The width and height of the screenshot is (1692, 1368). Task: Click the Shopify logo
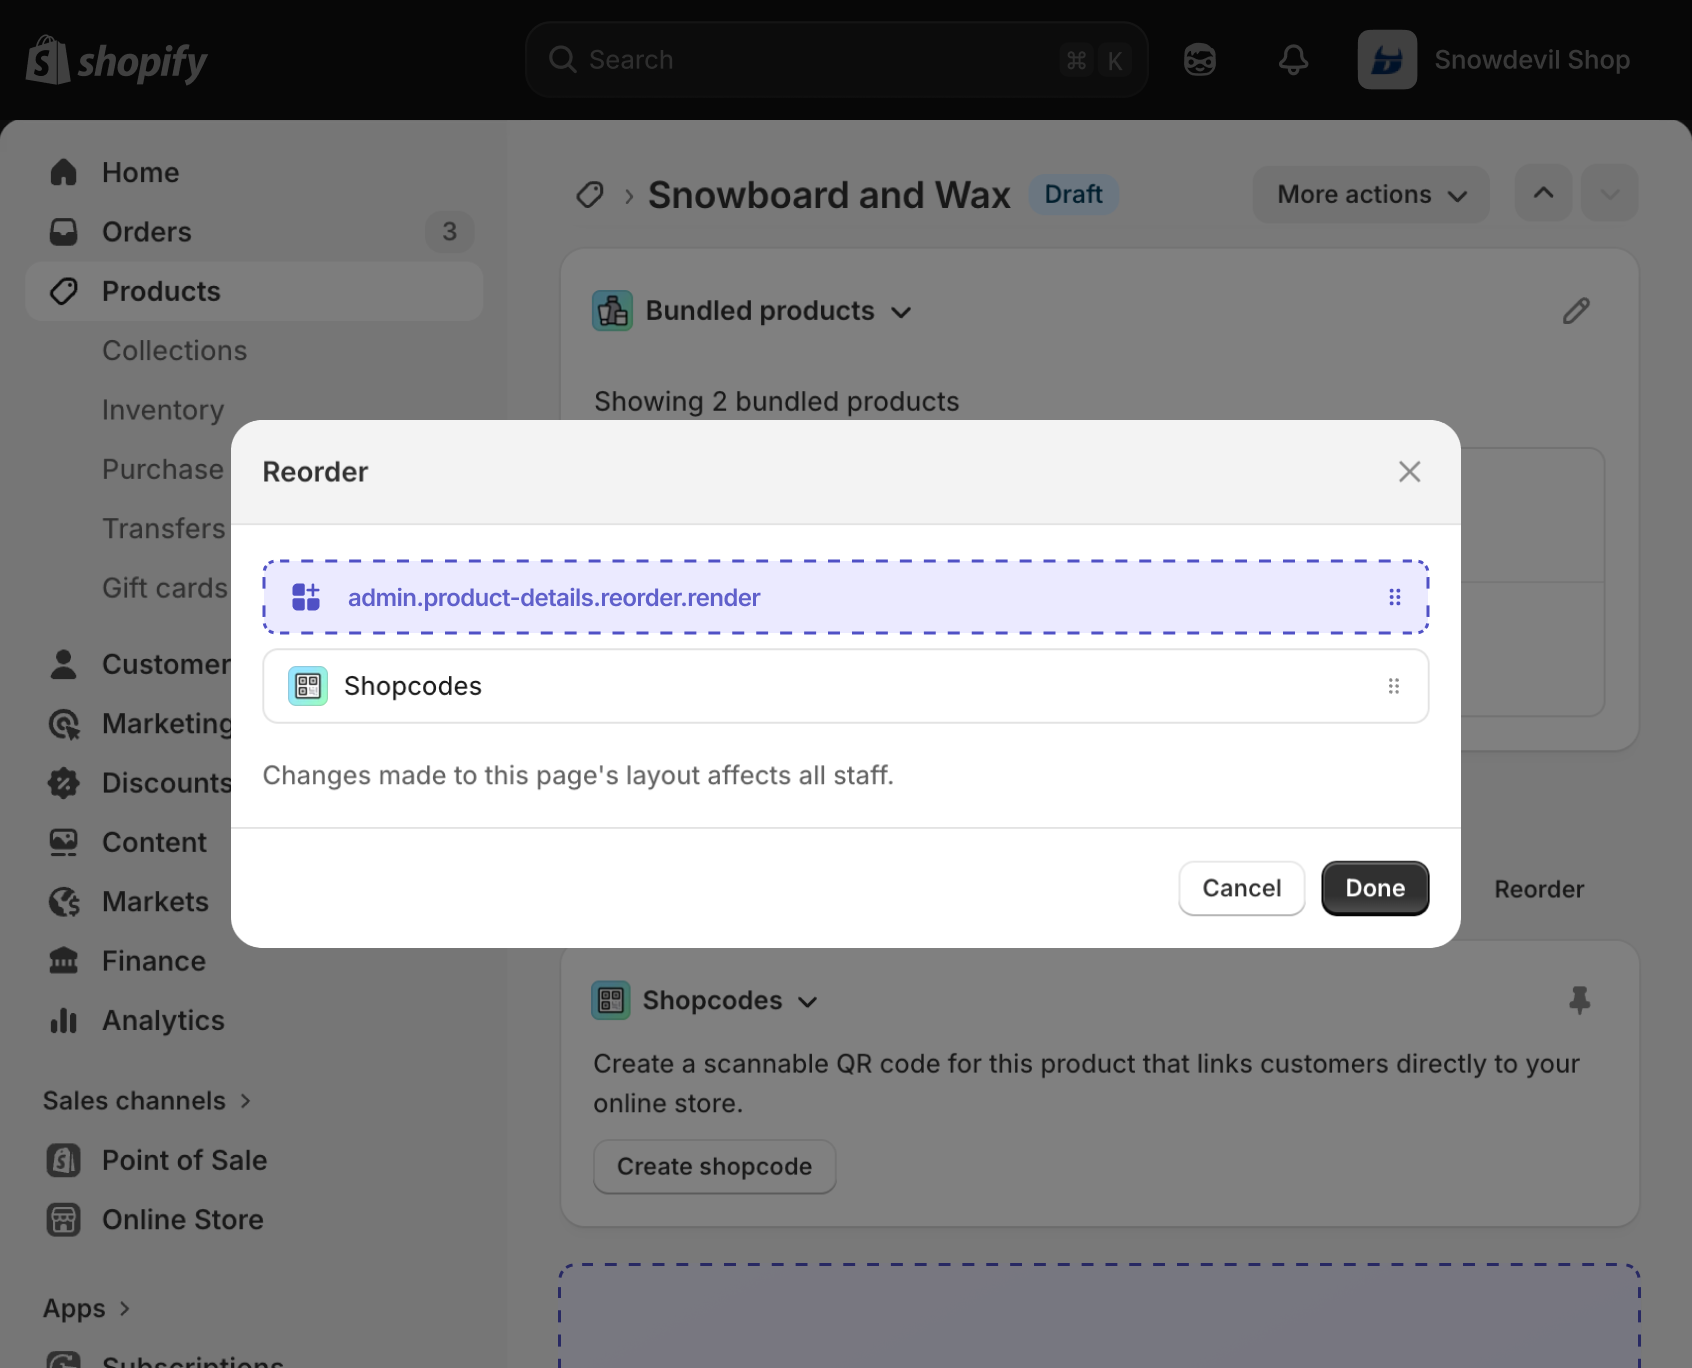pyautogui.click(x=116, y=60)
